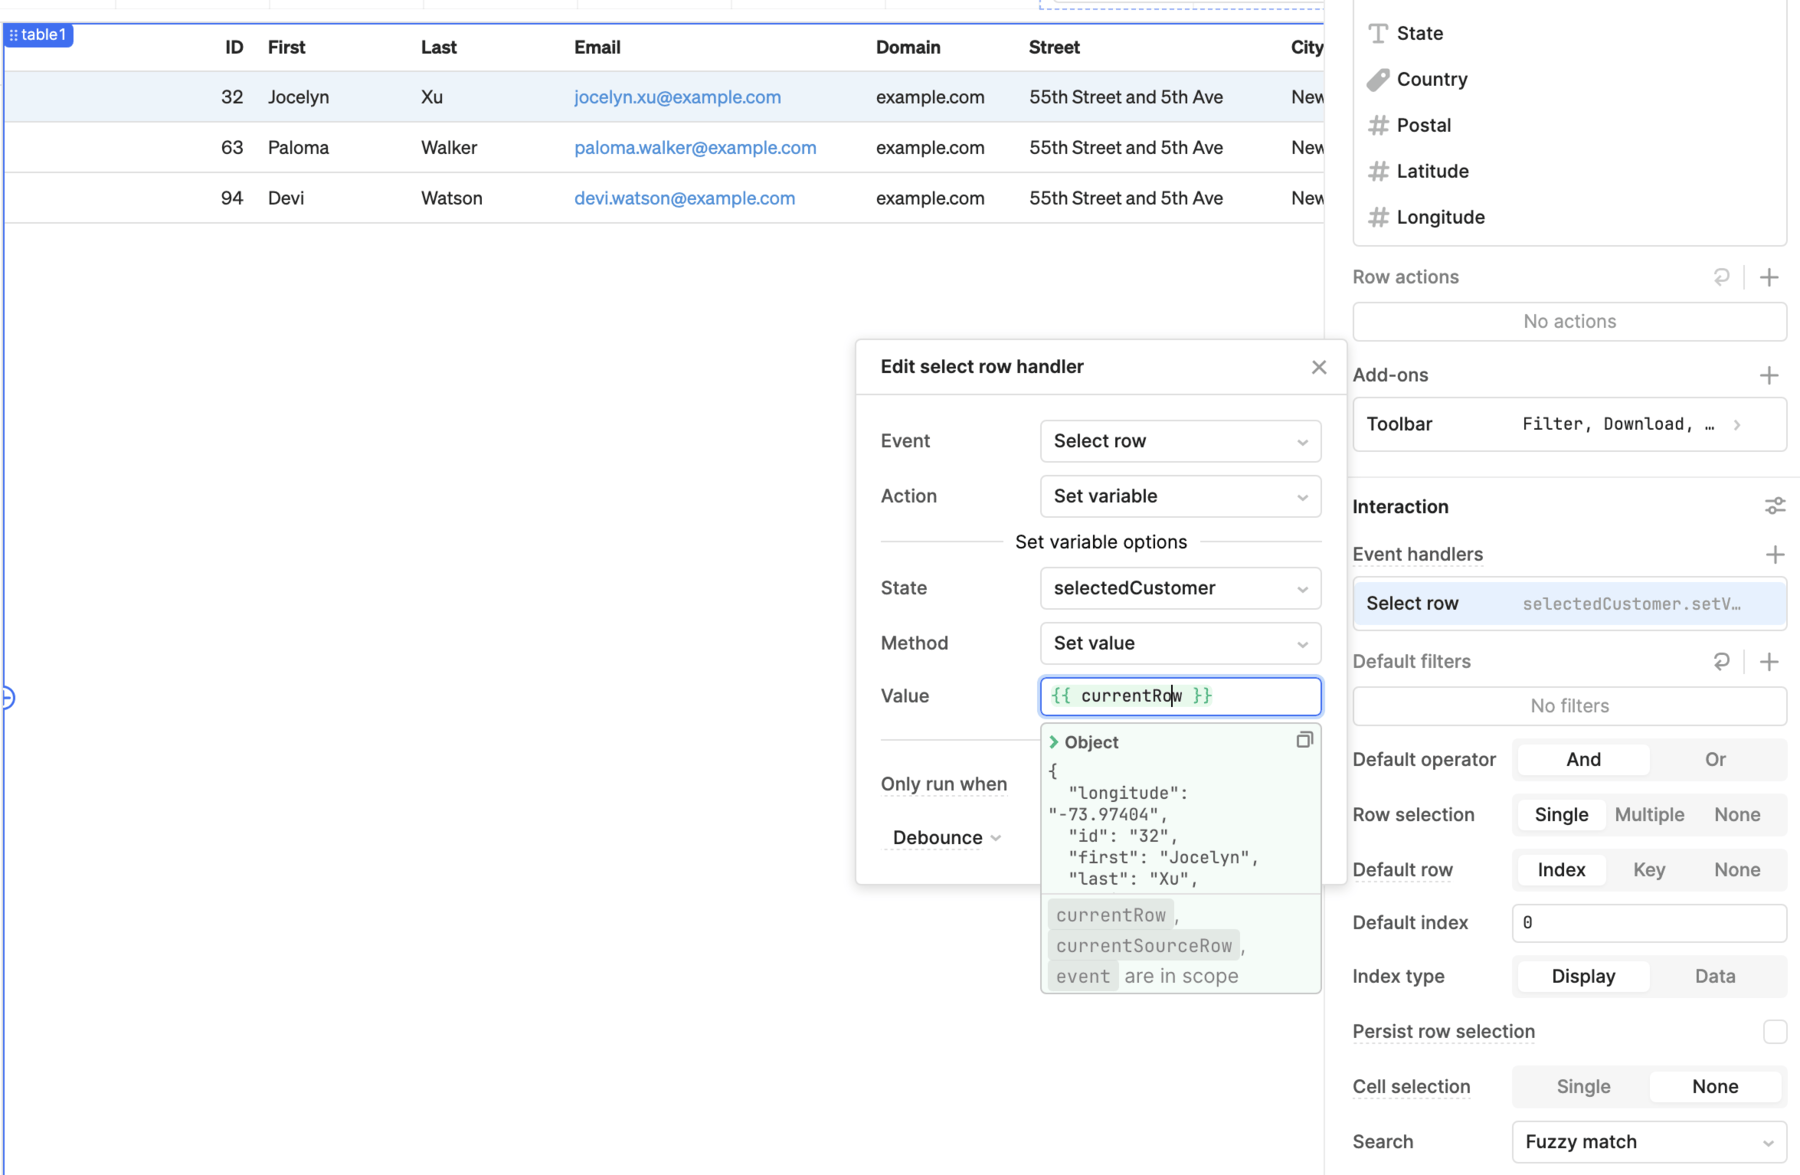Close the Edit select row handler dialog
This screenshot has height=1175, width=1800.
1319,367
